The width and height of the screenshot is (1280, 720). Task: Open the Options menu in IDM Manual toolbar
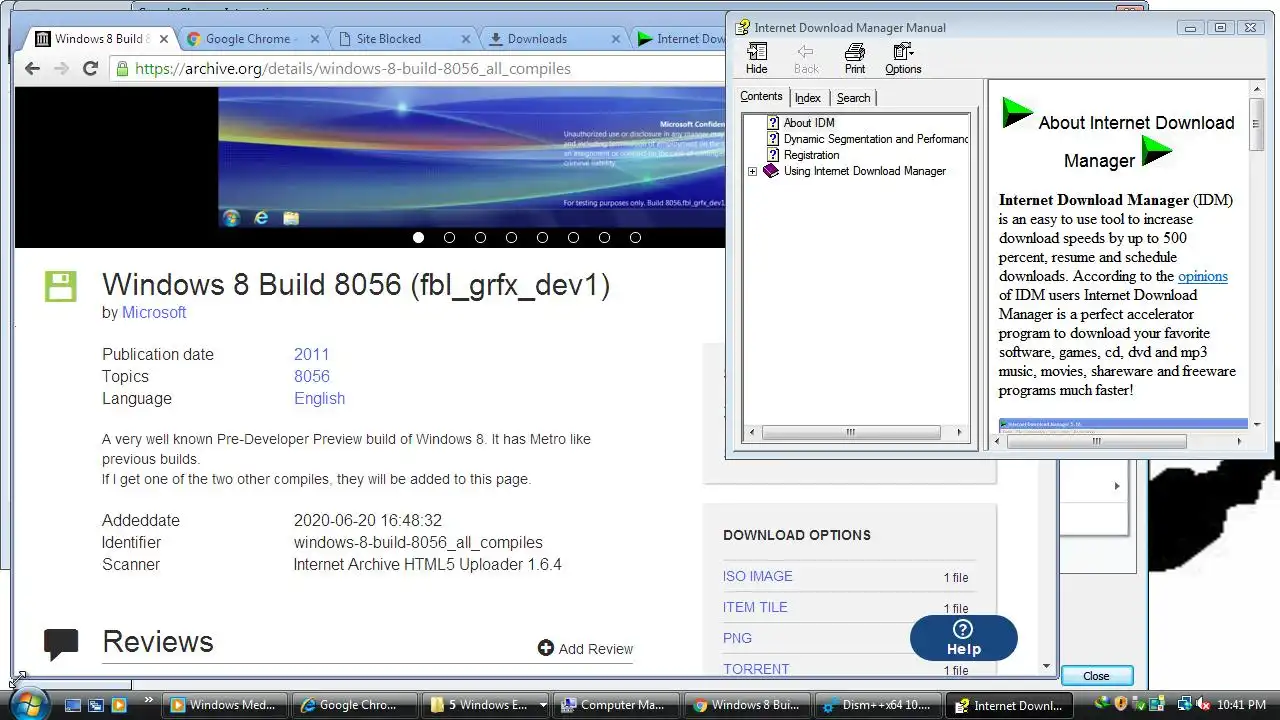click(x=903, y=59)
